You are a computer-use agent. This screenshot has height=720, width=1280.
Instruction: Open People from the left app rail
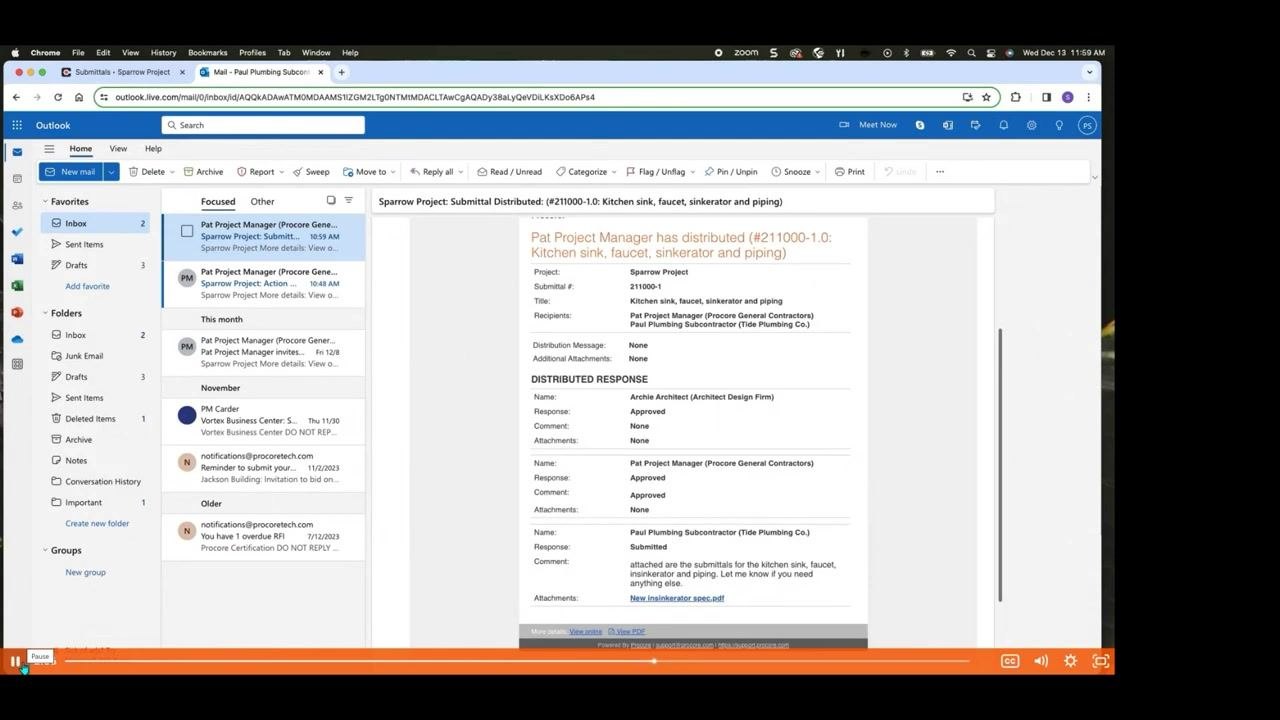point(17,205)
